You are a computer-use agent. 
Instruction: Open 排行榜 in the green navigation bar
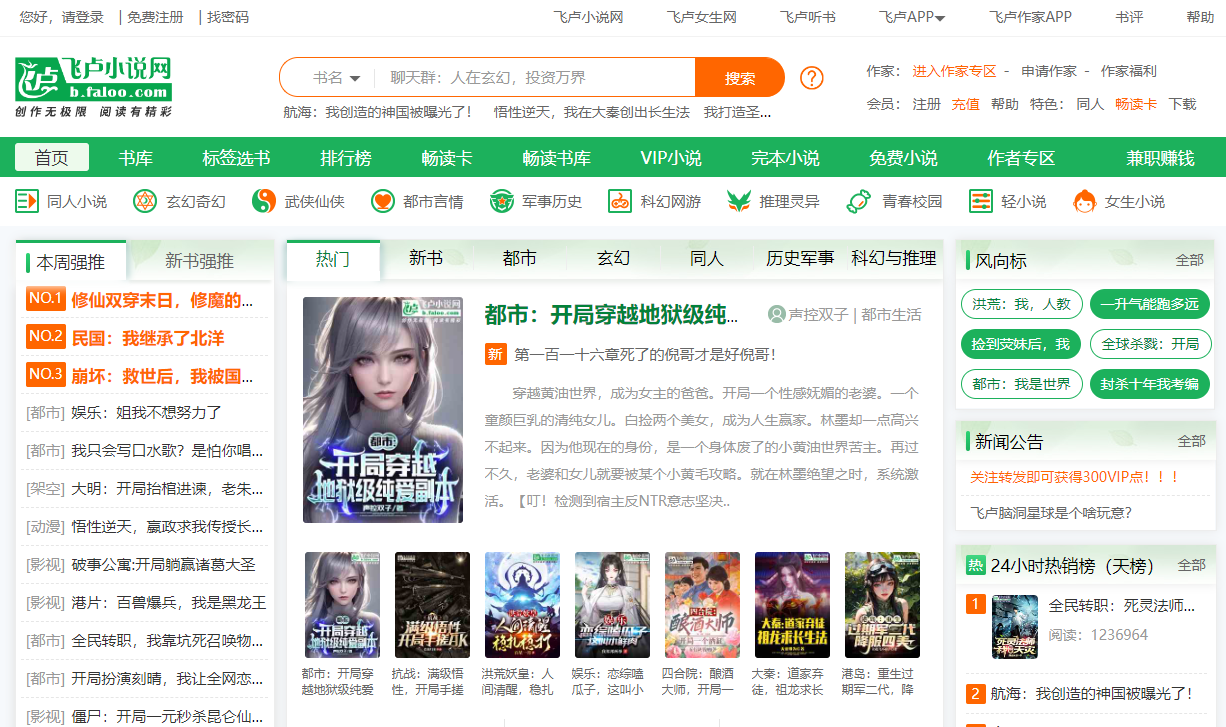pyautogui.click(x=346, y=158)
